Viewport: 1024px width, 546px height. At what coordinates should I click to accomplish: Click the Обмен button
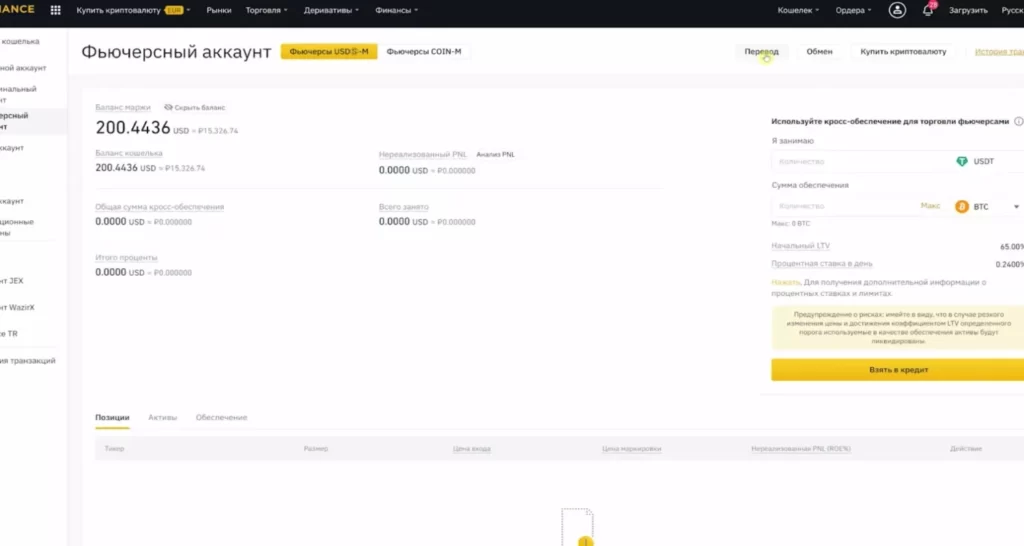[x=819, y=52]
